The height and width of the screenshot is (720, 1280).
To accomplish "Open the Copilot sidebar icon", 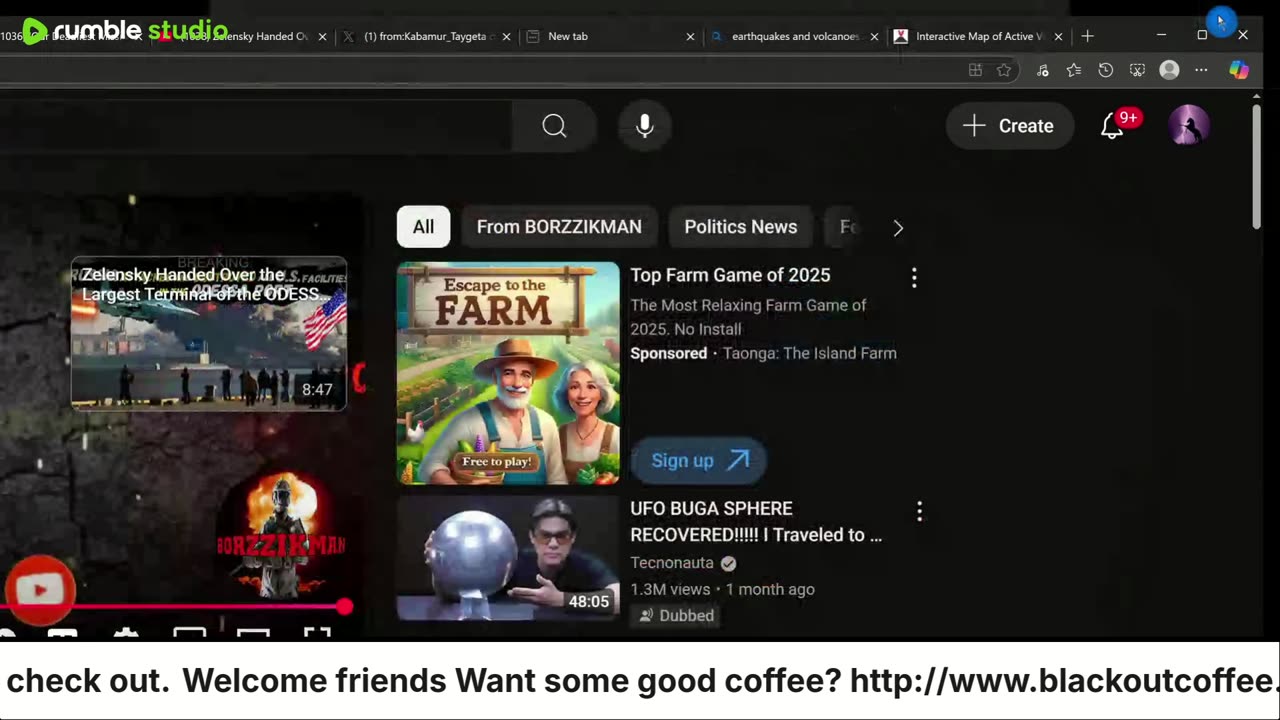I will point(1239,70).
